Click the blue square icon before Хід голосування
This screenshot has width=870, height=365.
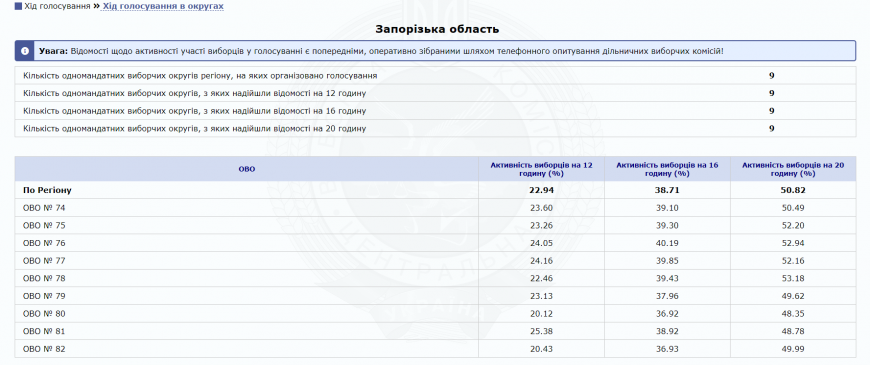pyautogui.click(x=18, y=6)
